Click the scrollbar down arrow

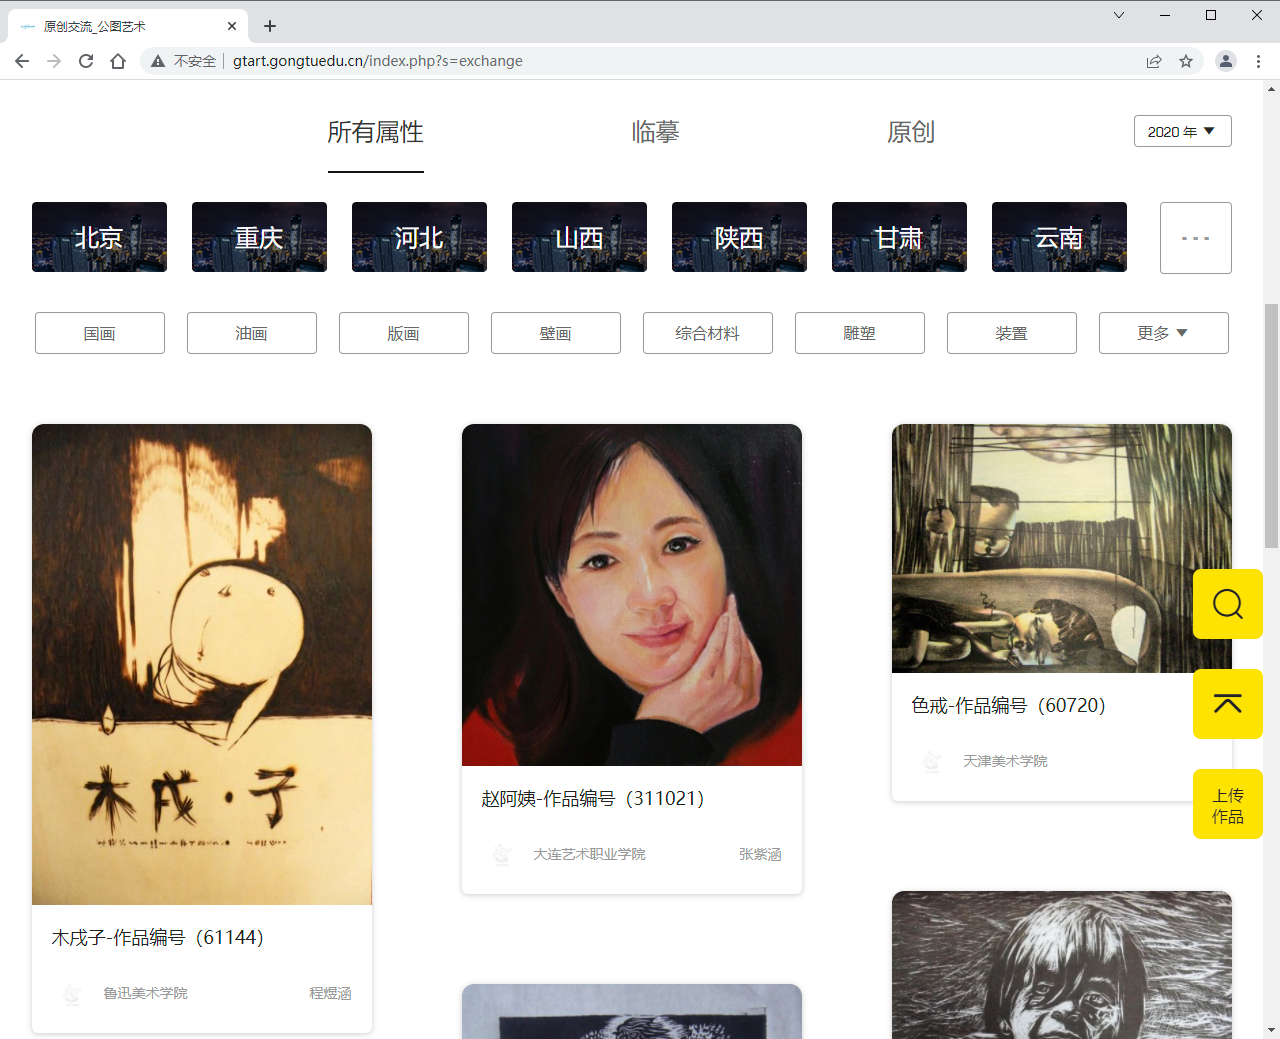1271,1029
